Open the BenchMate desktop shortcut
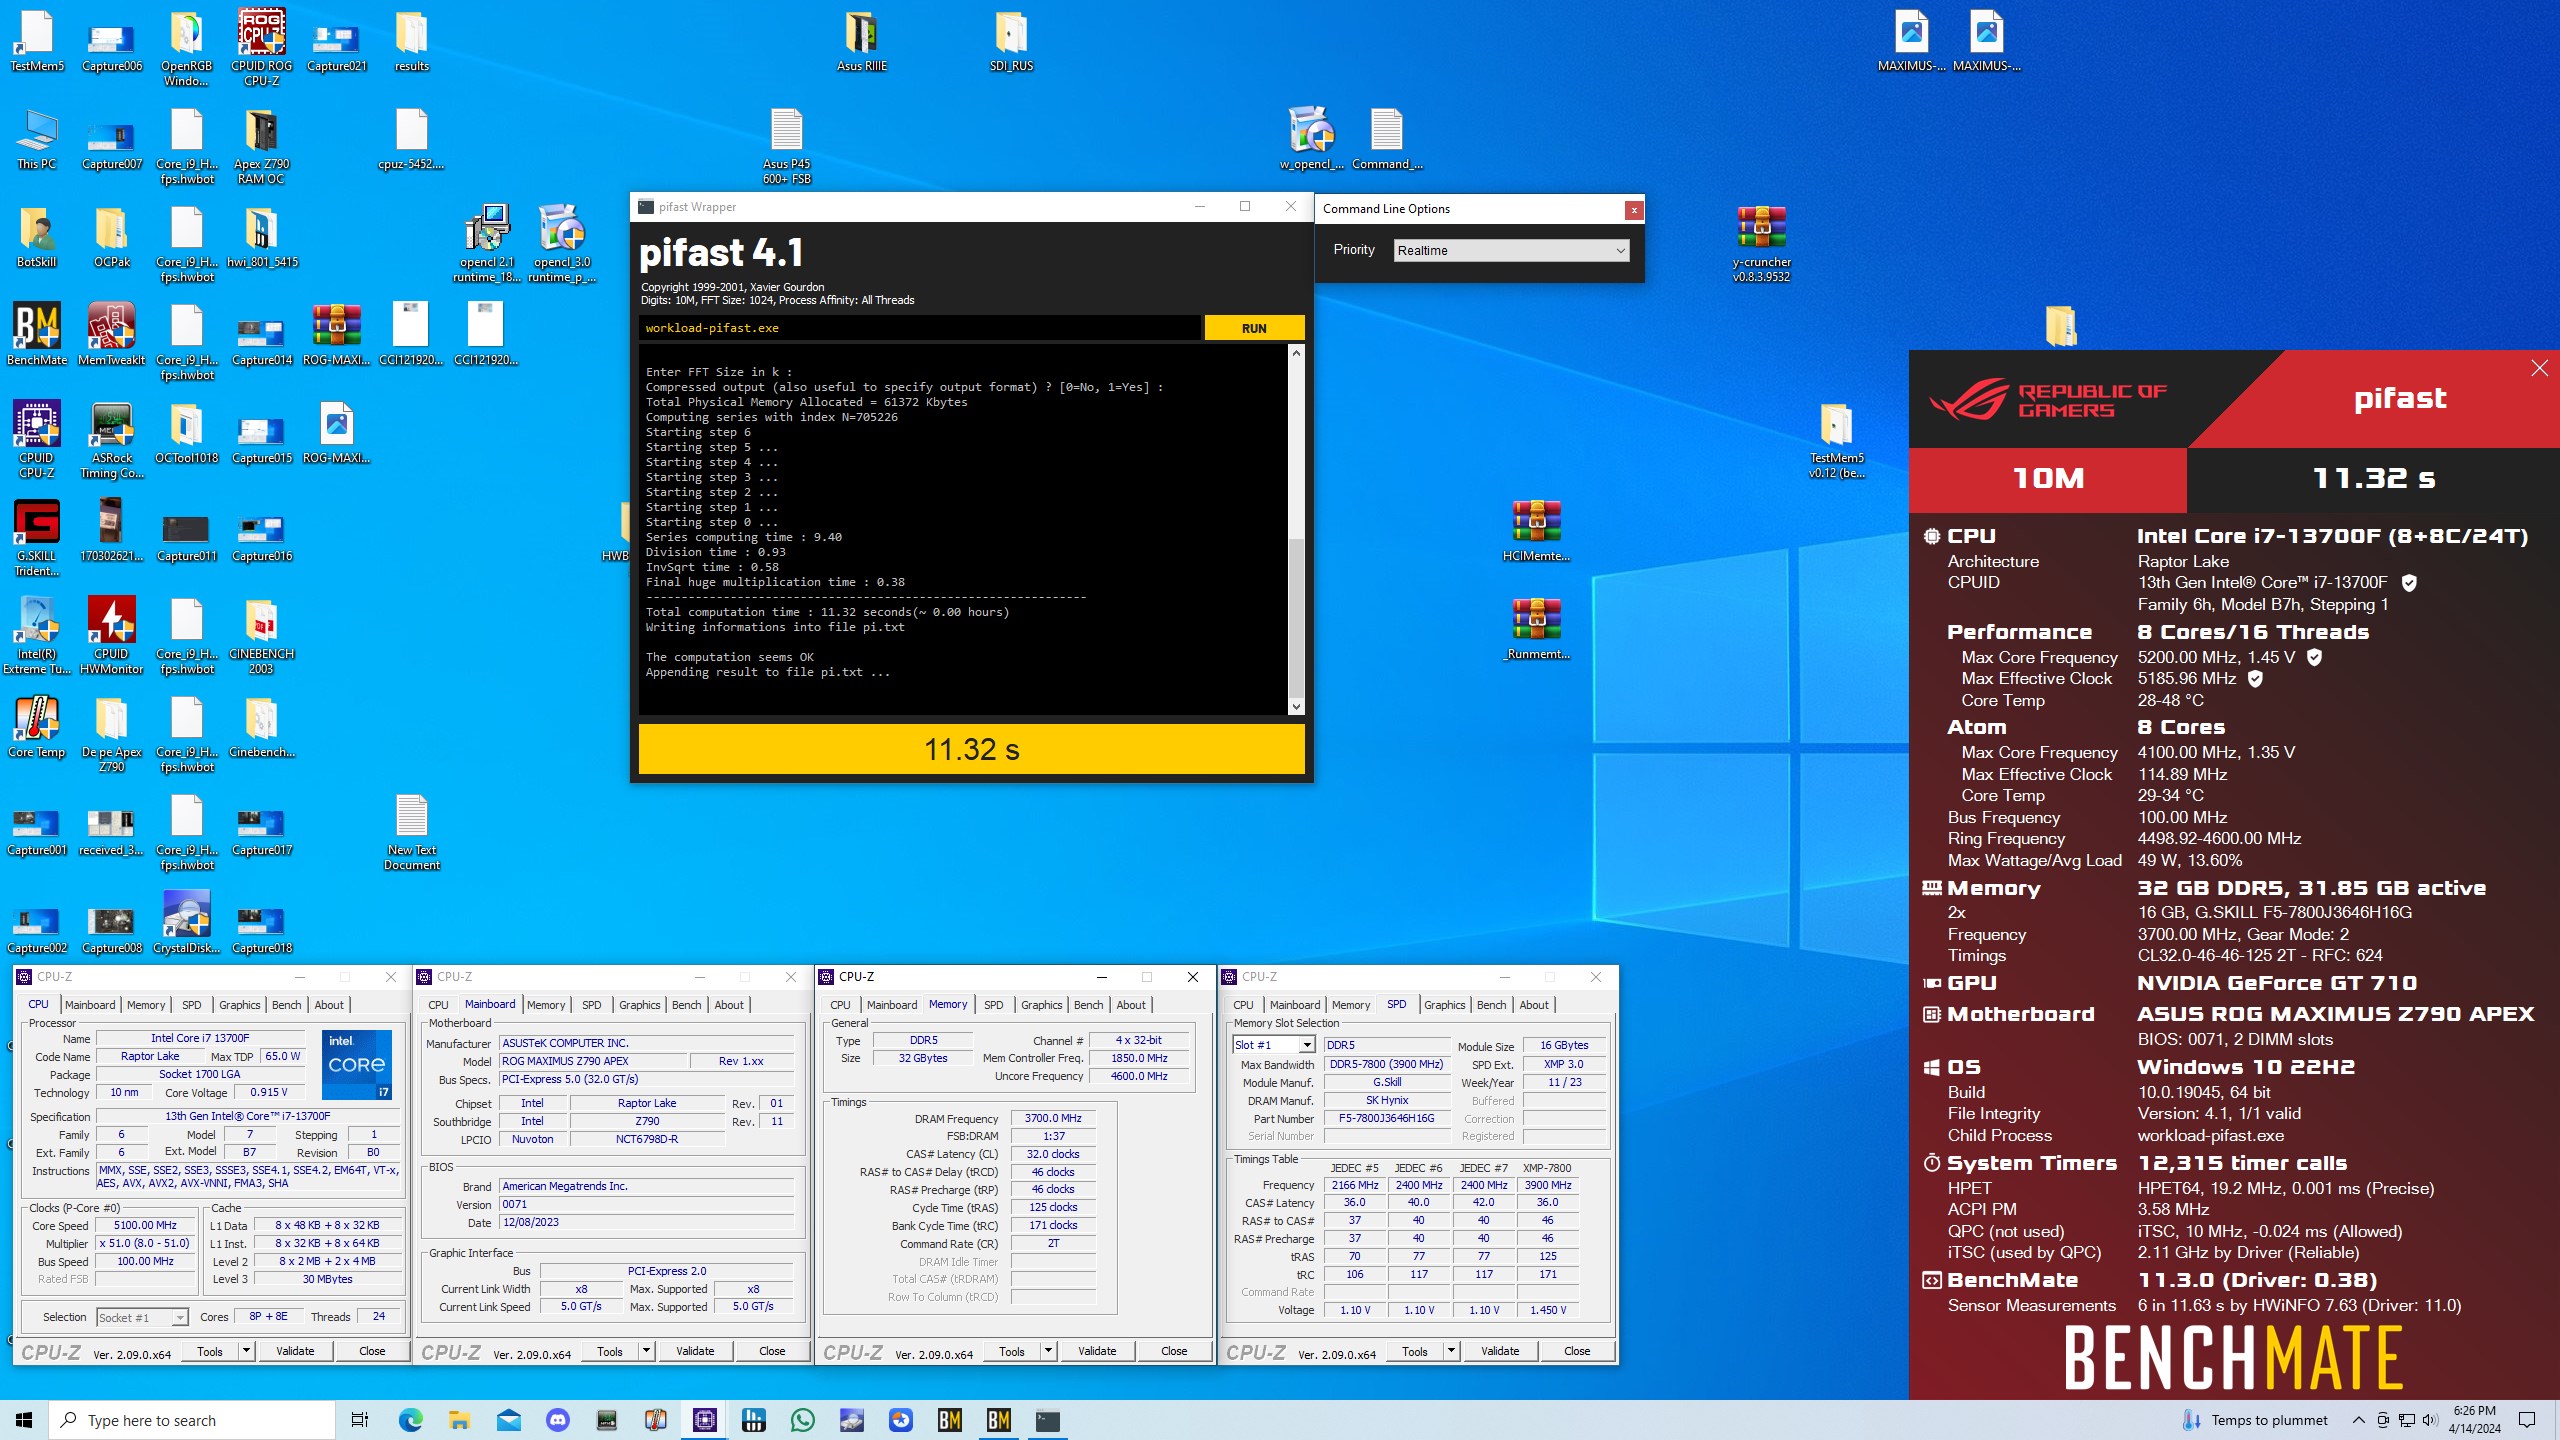The width and height of the screenshot is (2560, 1440). (x=37, y=335)
